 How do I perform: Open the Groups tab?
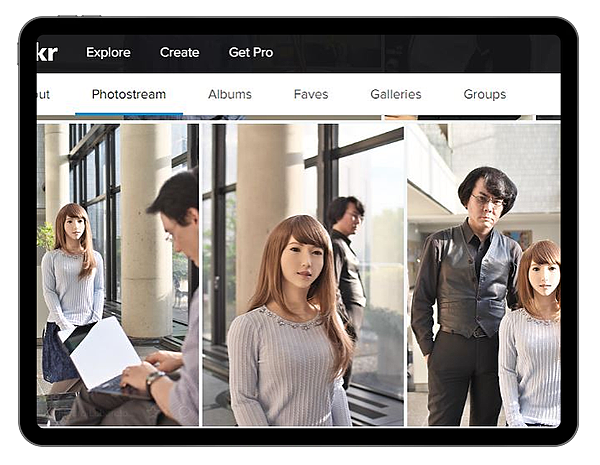click(485, 95)
